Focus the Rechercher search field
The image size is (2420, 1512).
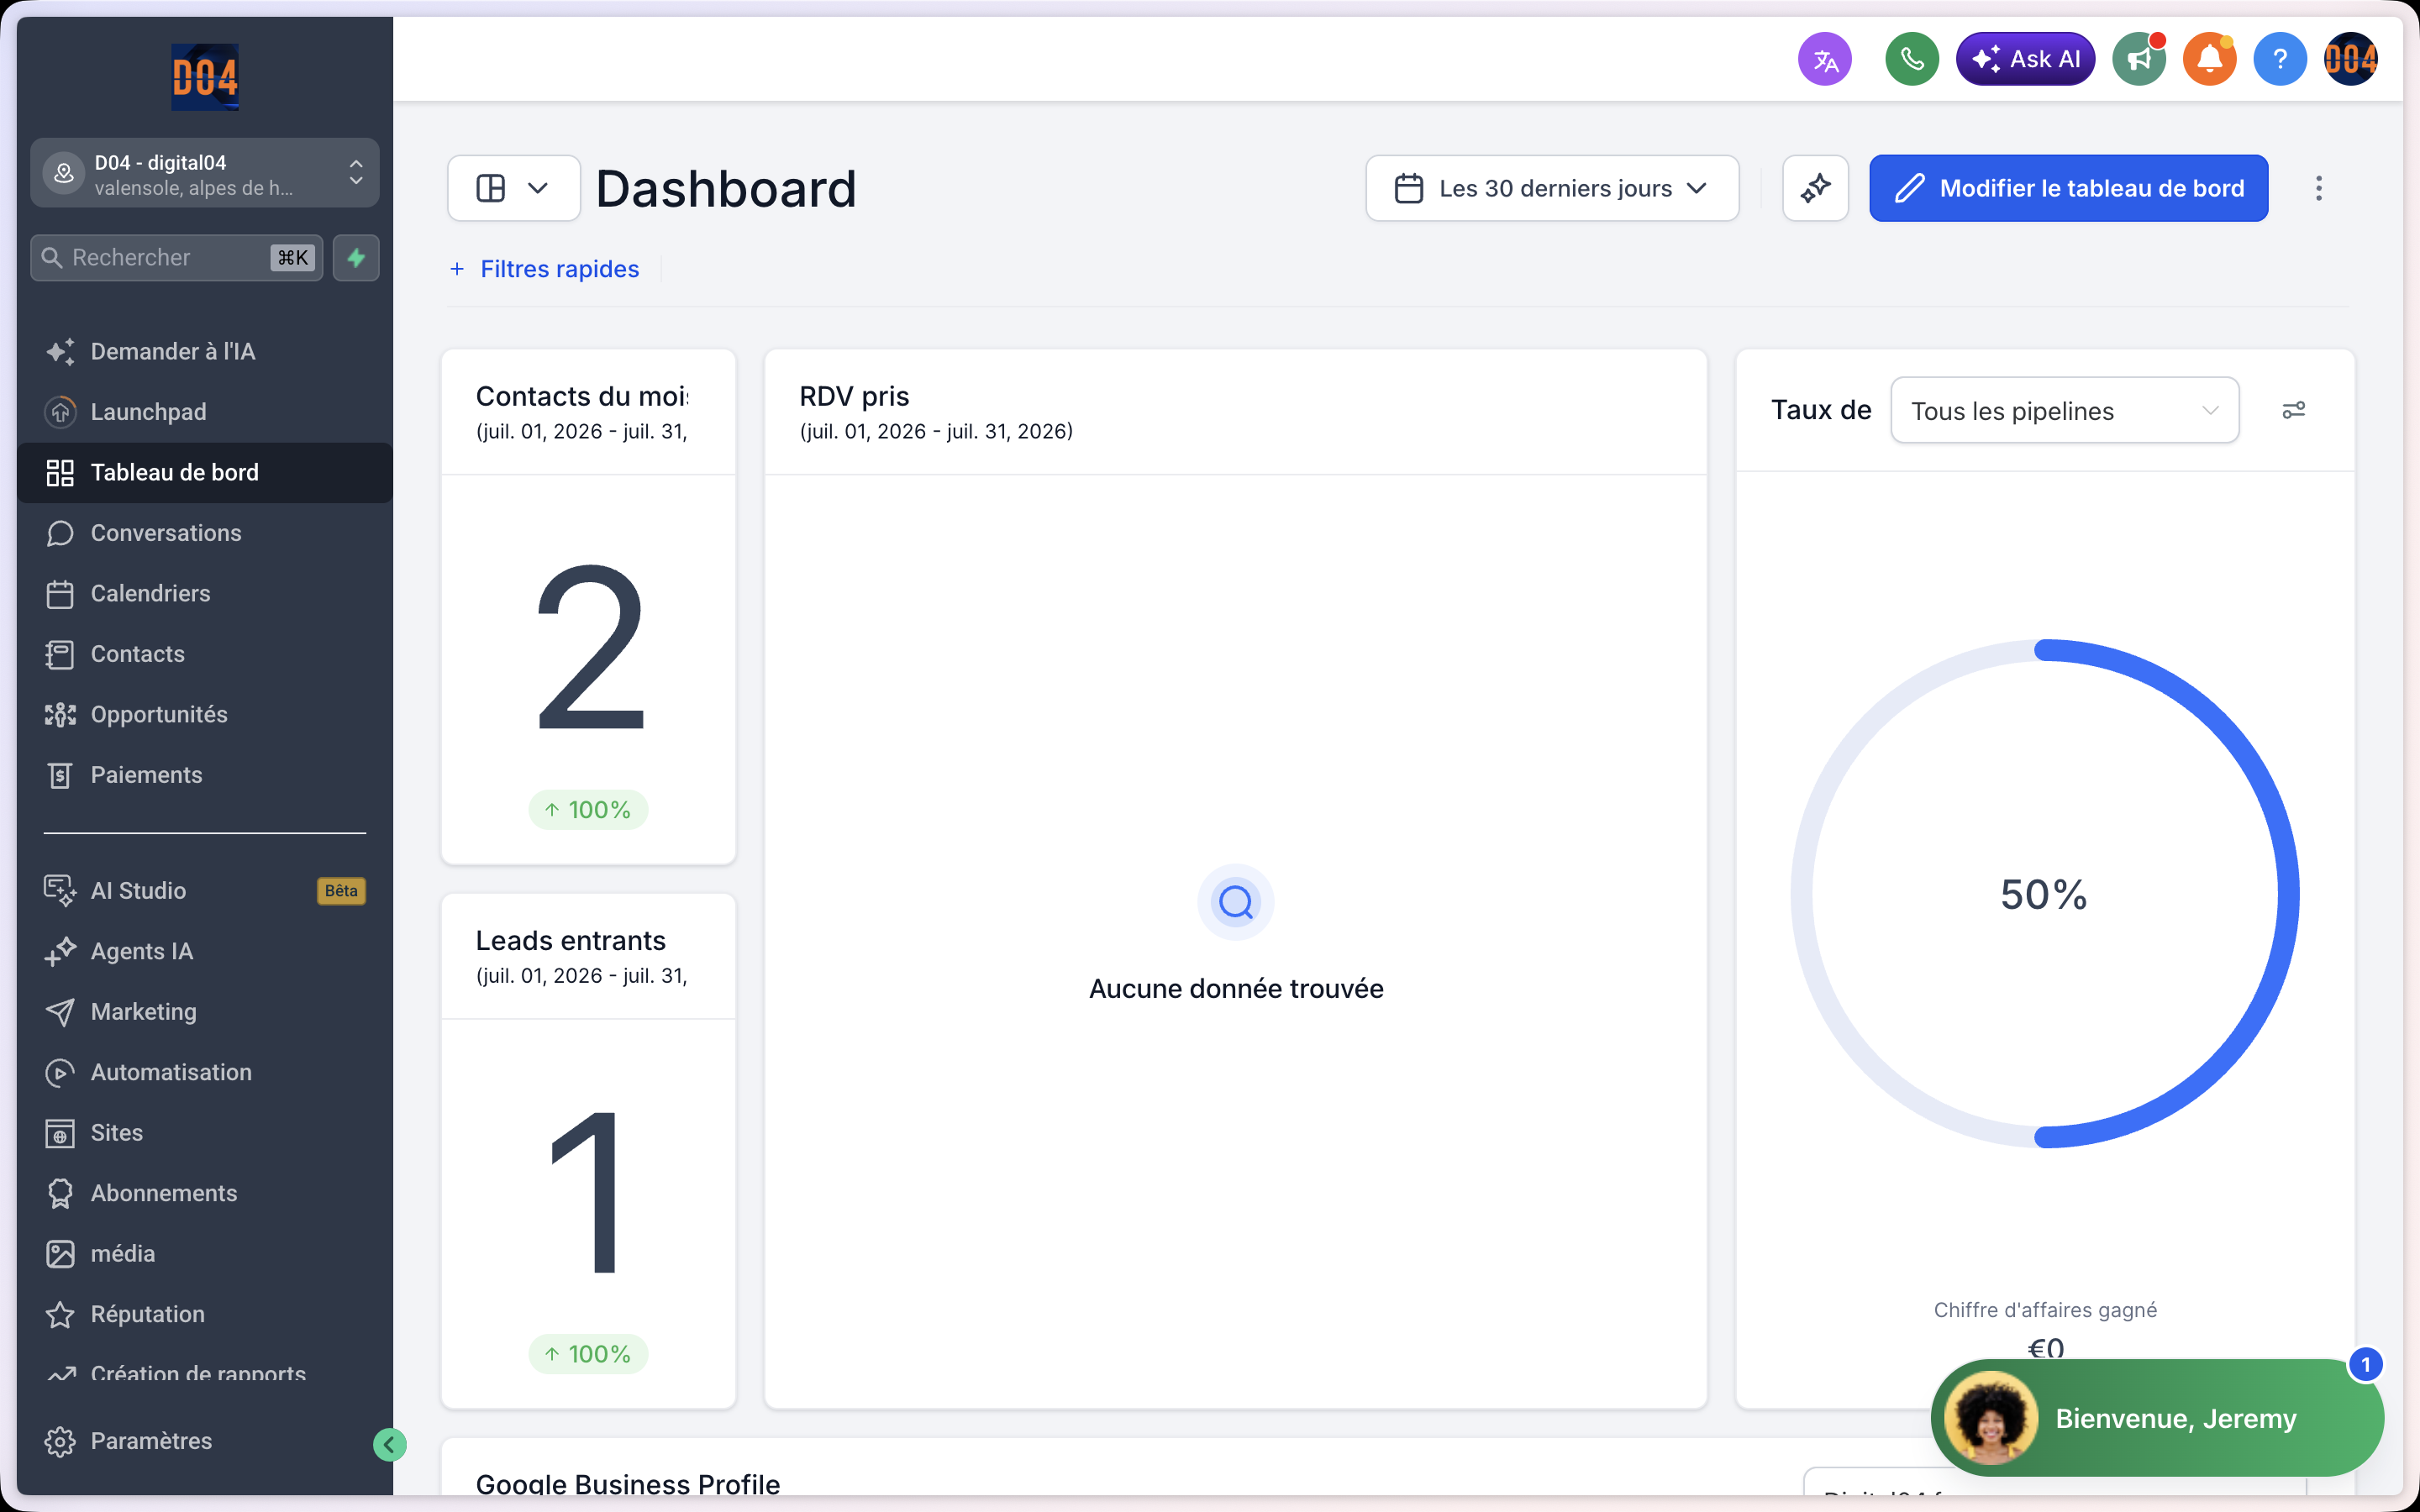click(177, 258)
